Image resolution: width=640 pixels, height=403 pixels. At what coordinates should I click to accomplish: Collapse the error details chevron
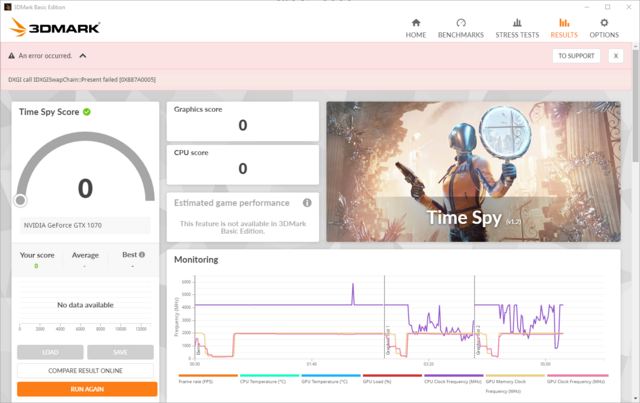(x=83, y=56)
